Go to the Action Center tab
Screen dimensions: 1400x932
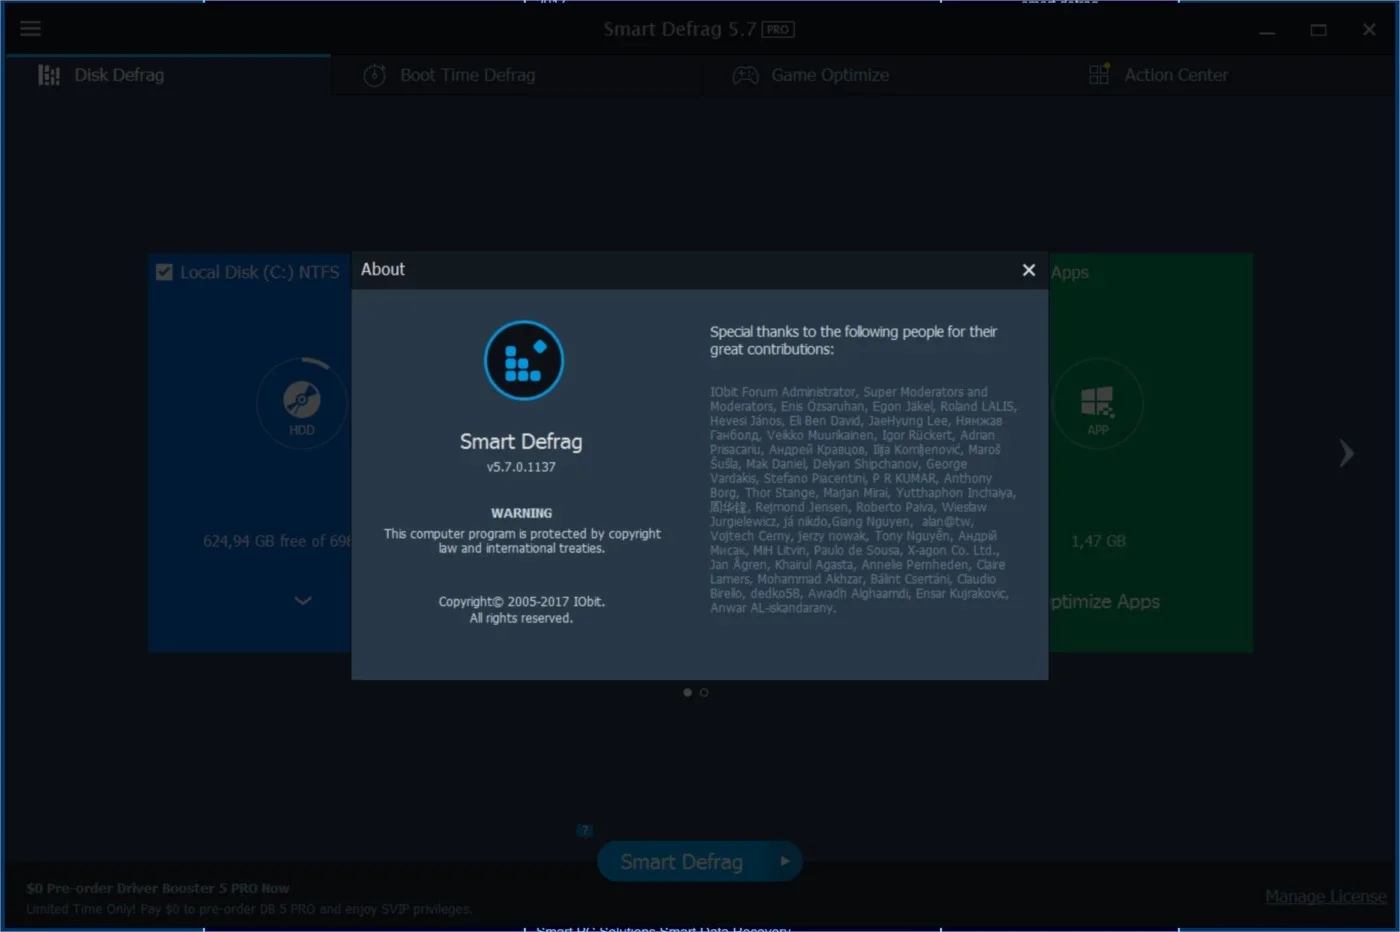1159,75
